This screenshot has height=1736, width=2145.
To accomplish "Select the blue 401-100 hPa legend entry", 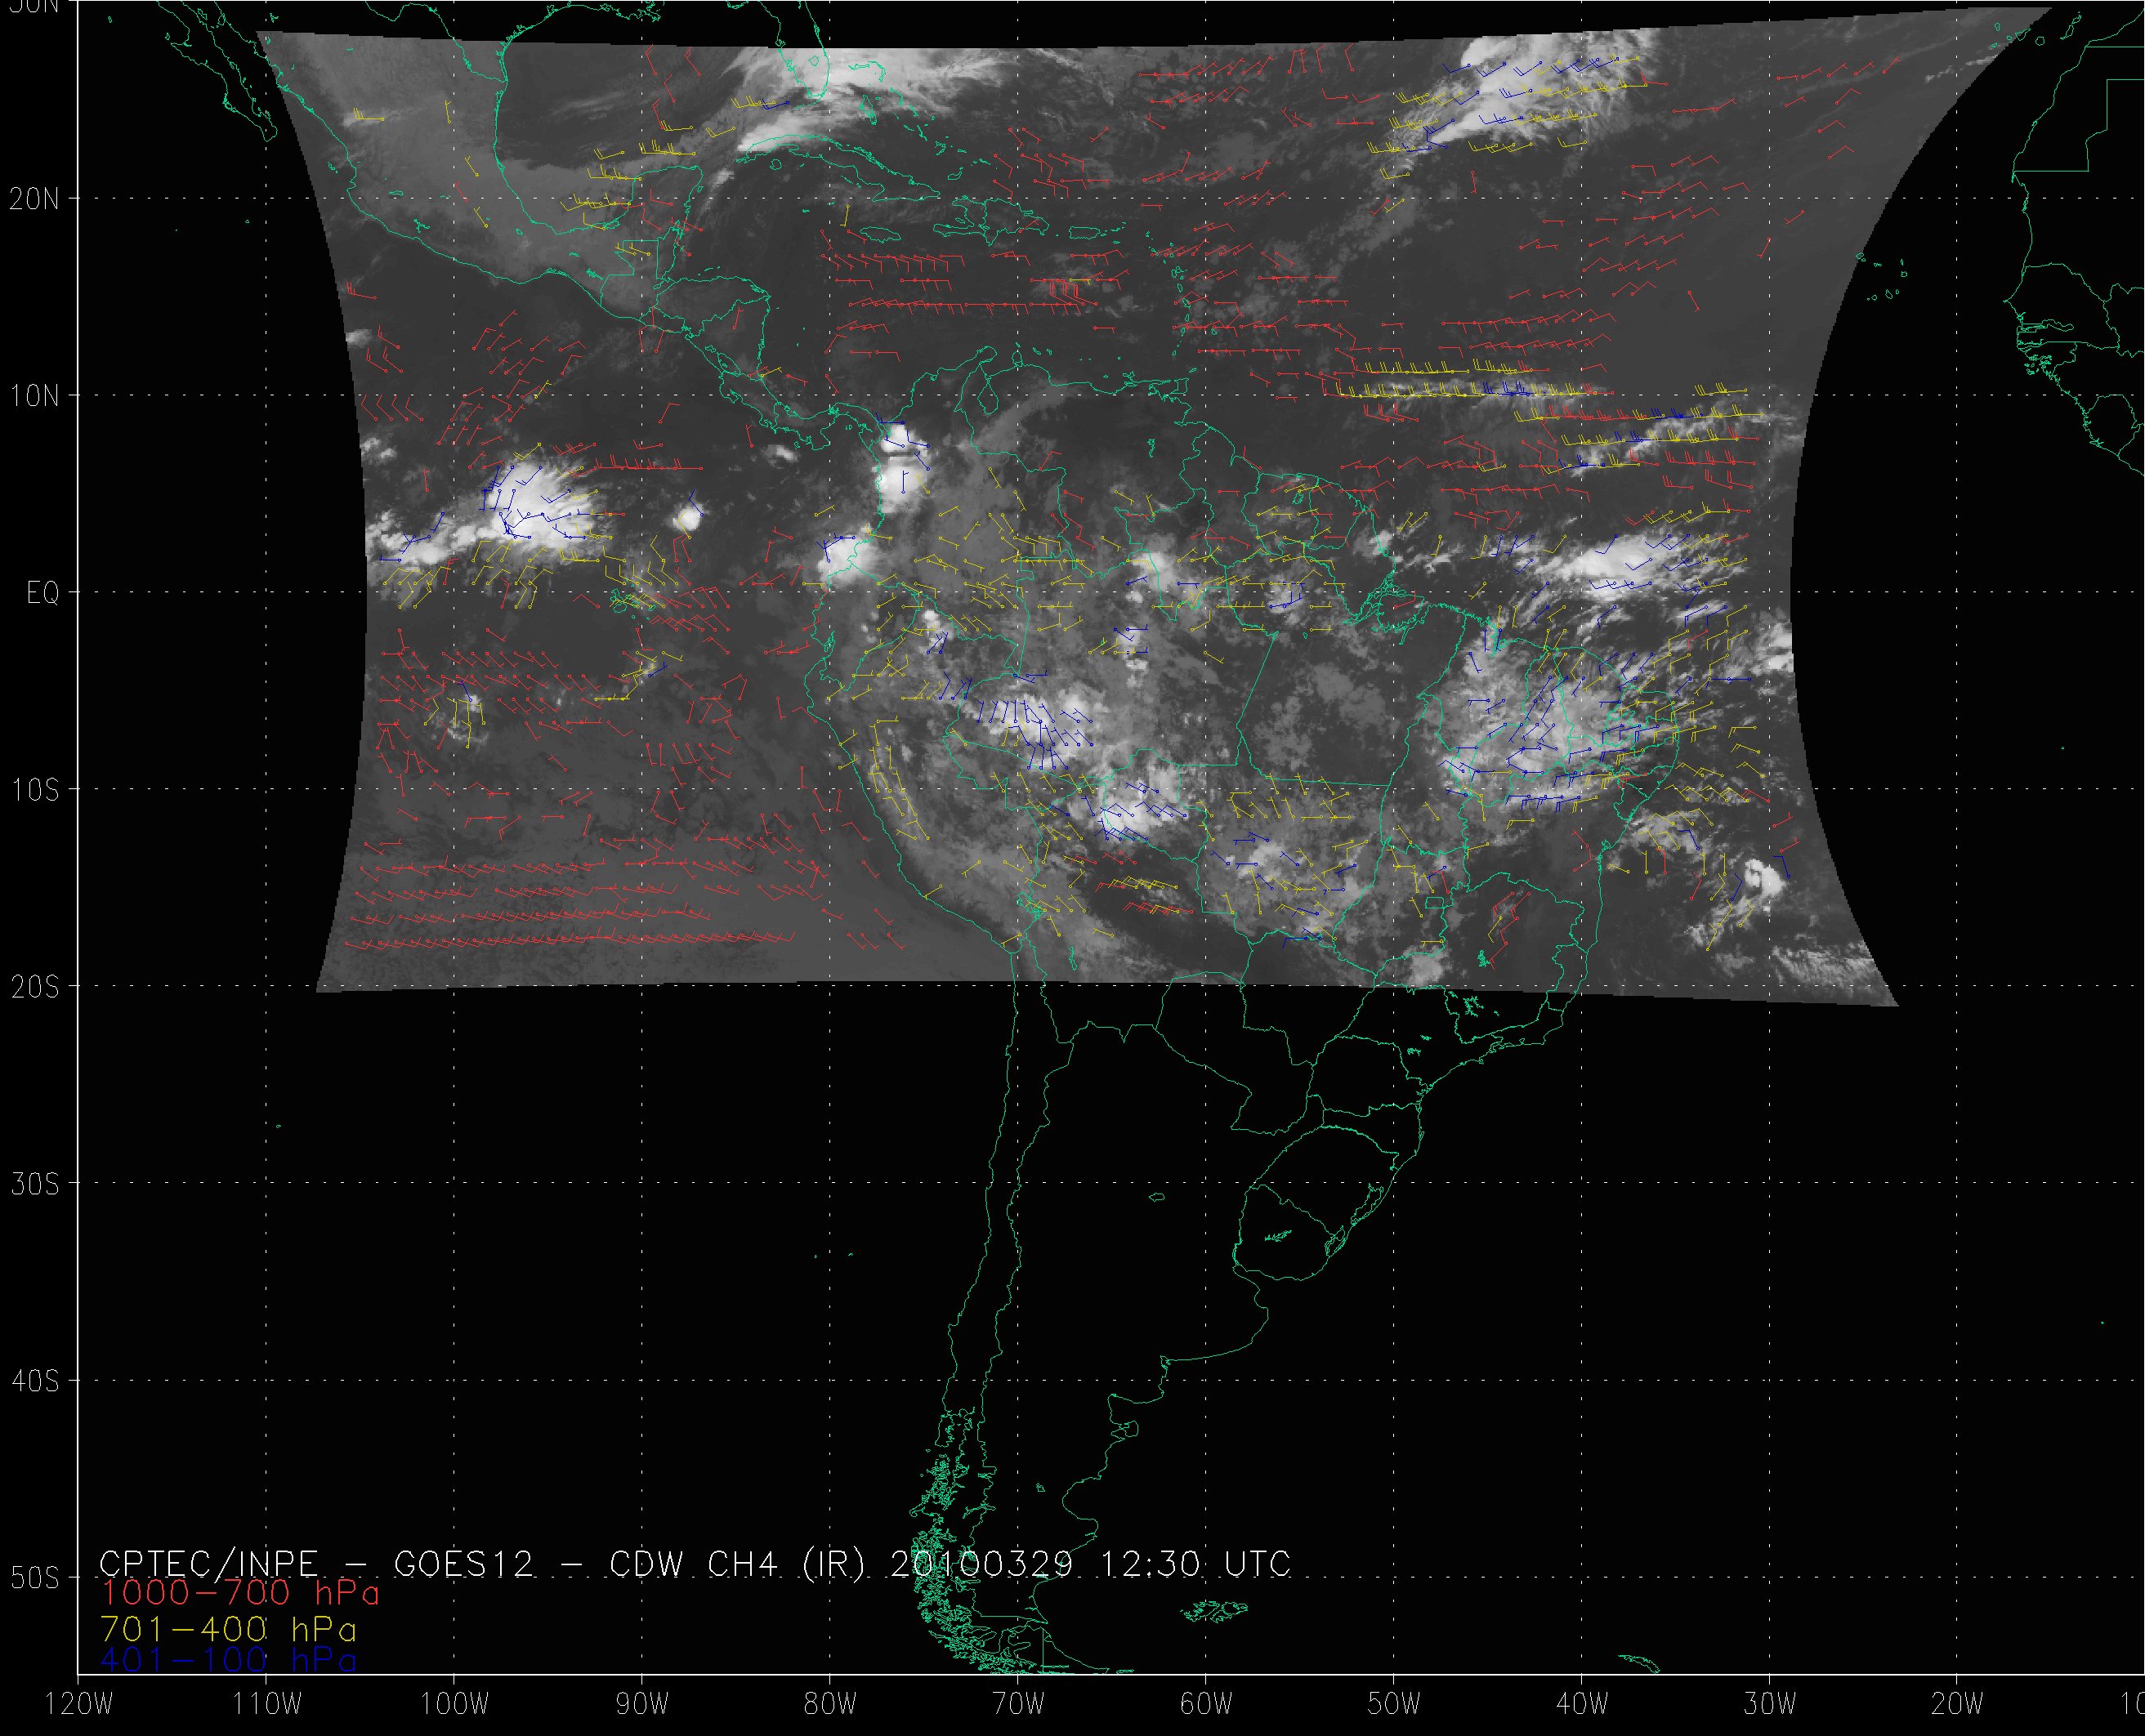I will [x=229, y=1661].
